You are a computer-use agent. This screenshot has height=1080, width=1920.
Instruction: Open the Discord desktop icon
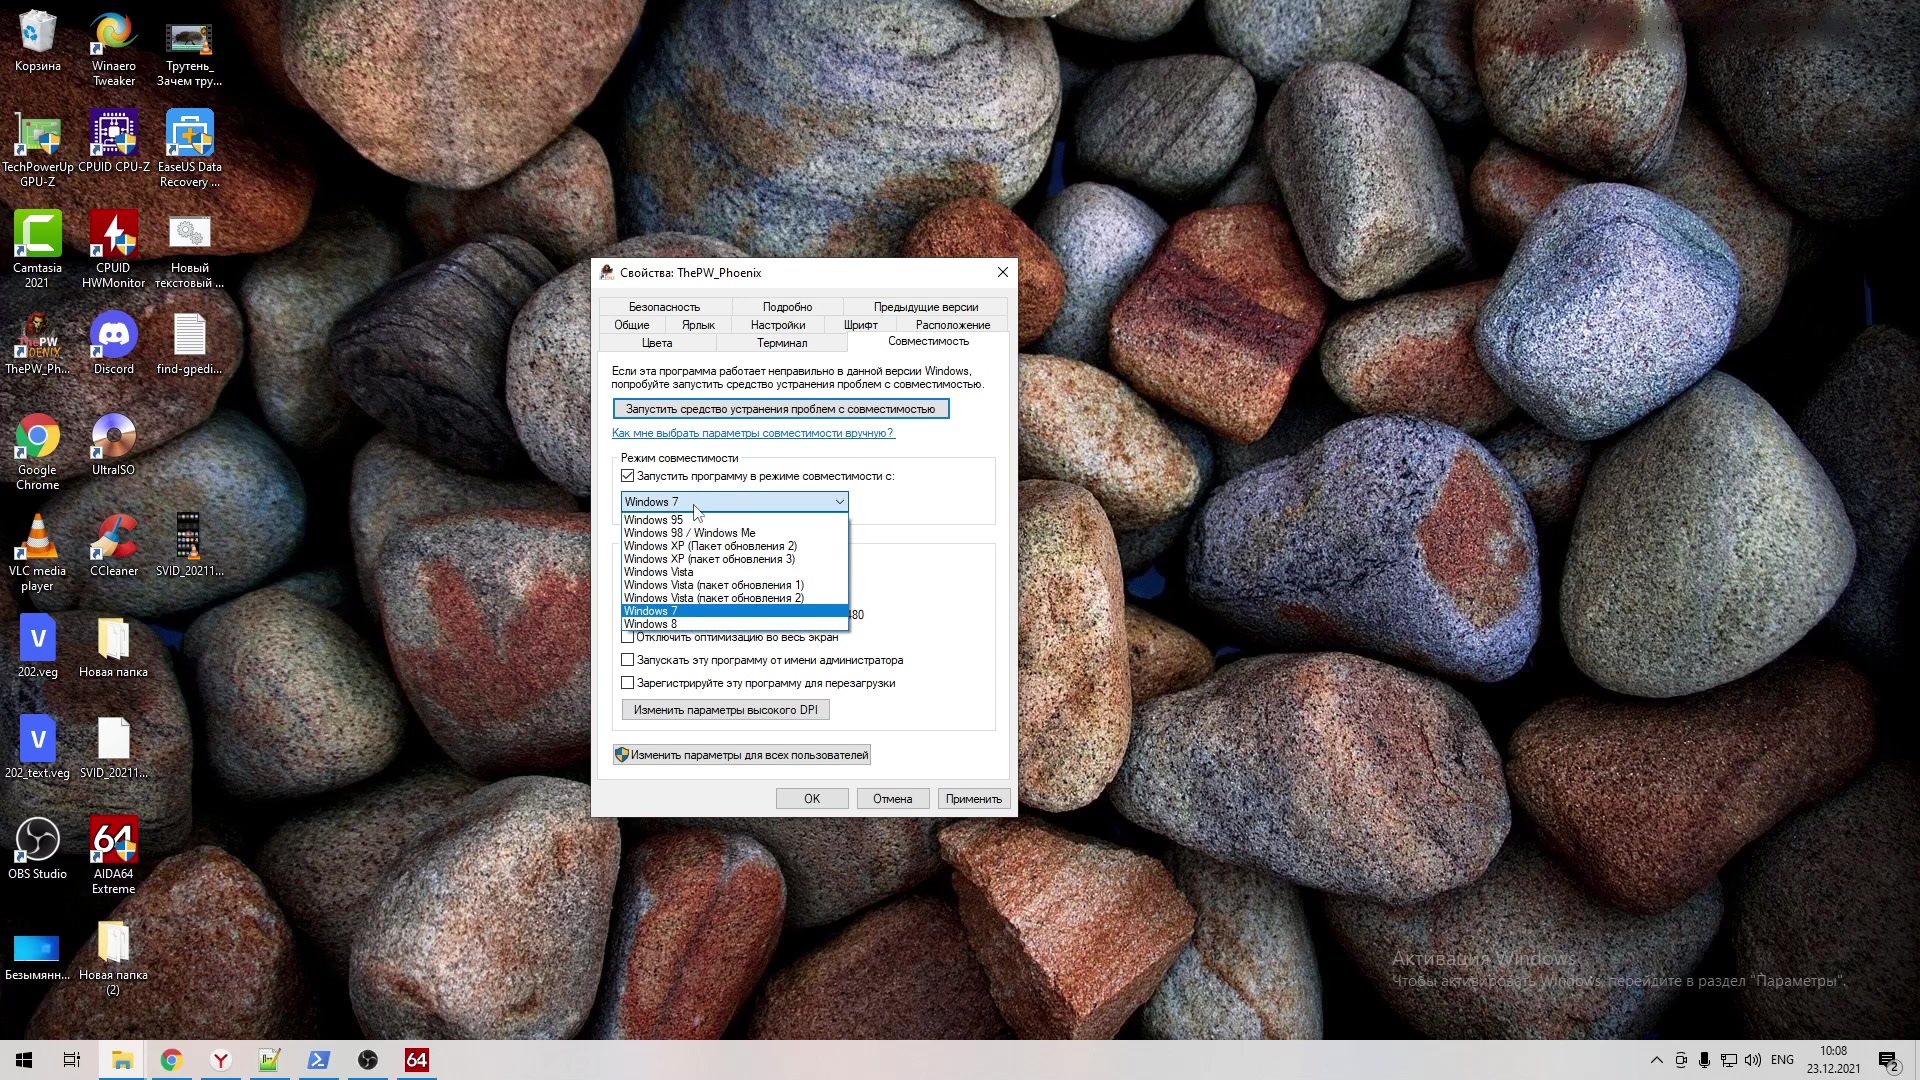click(113, 340)
